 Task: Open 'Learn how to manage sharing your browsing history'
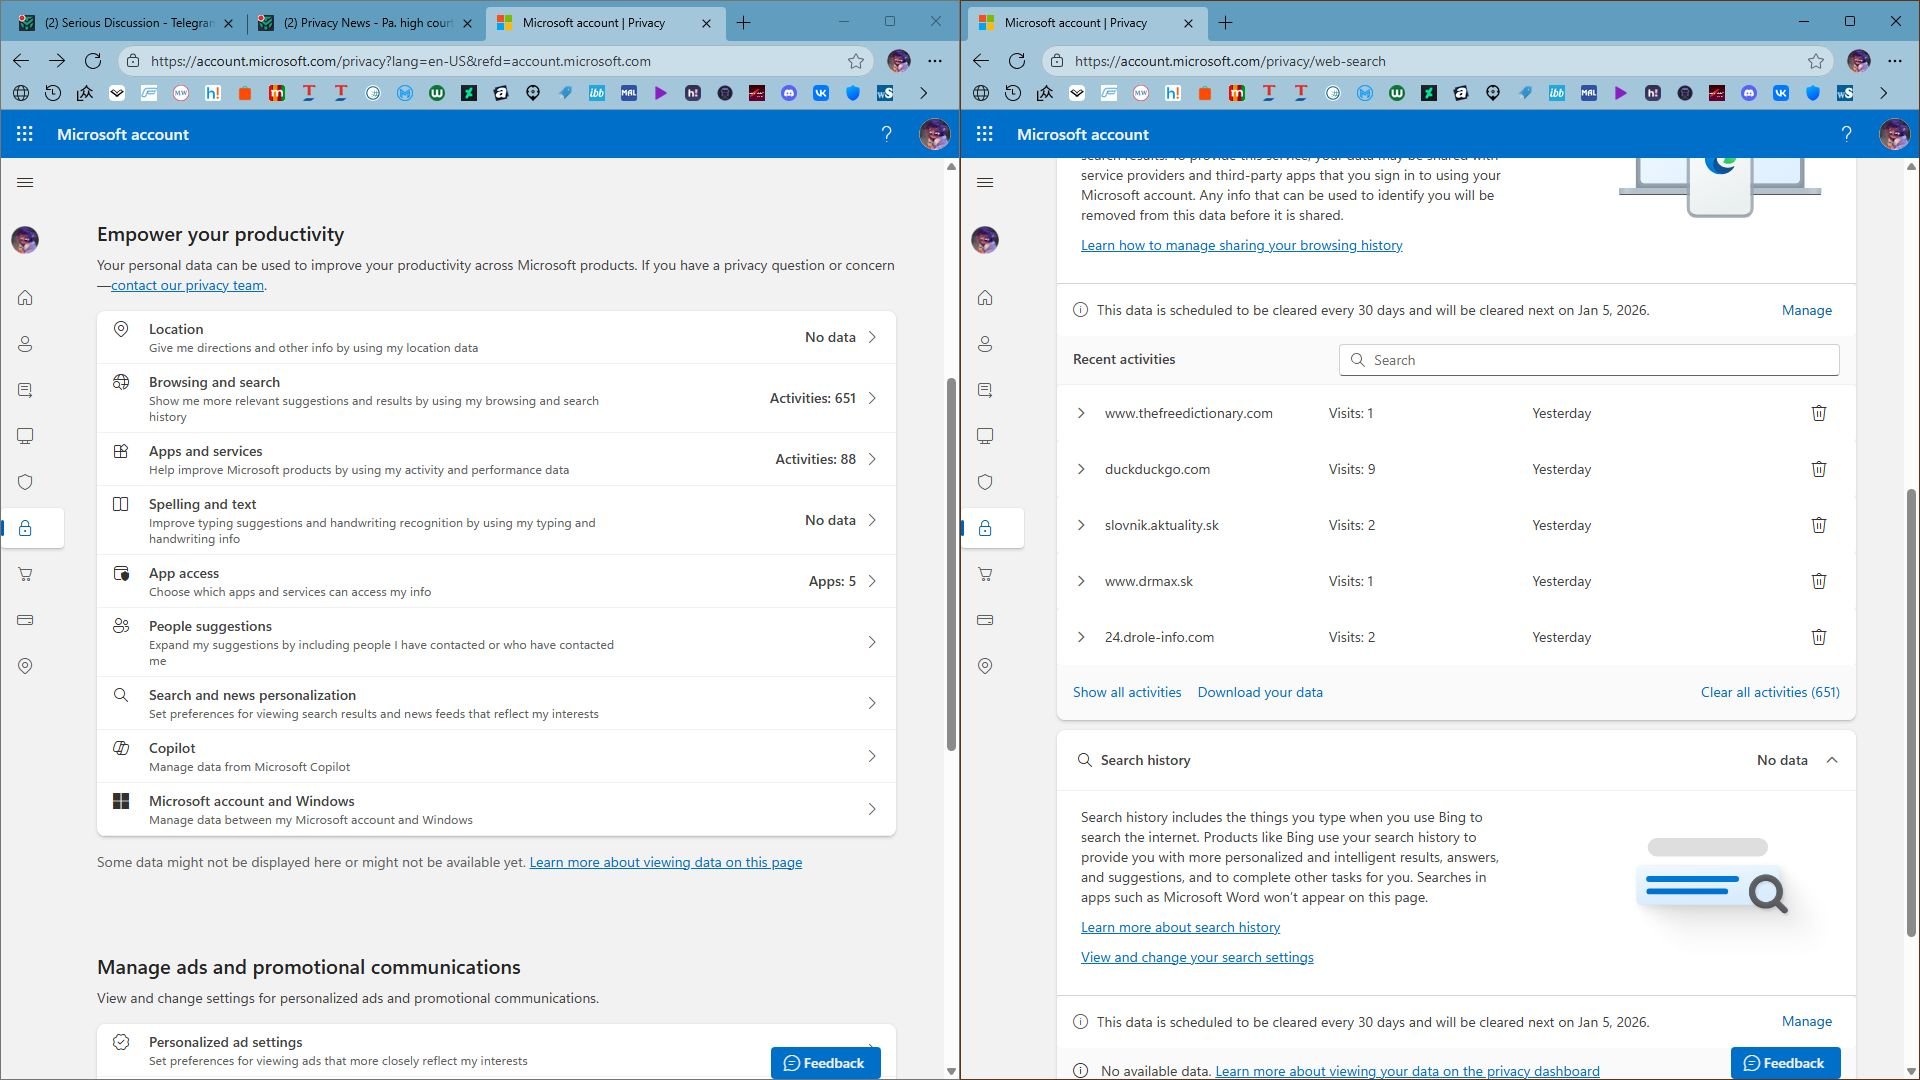tap(1241, 245)
